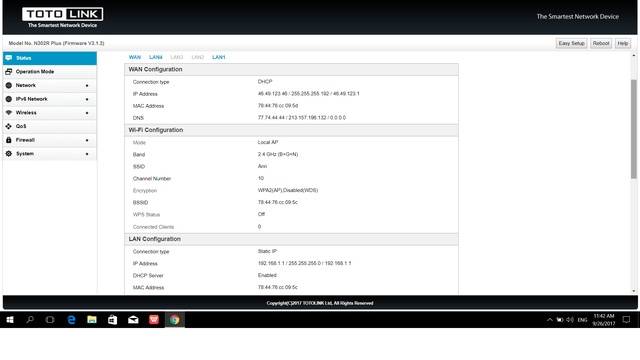Open the Windows Start menu
Viewport: 640px width, 360px height.
[x=10, y=320]
